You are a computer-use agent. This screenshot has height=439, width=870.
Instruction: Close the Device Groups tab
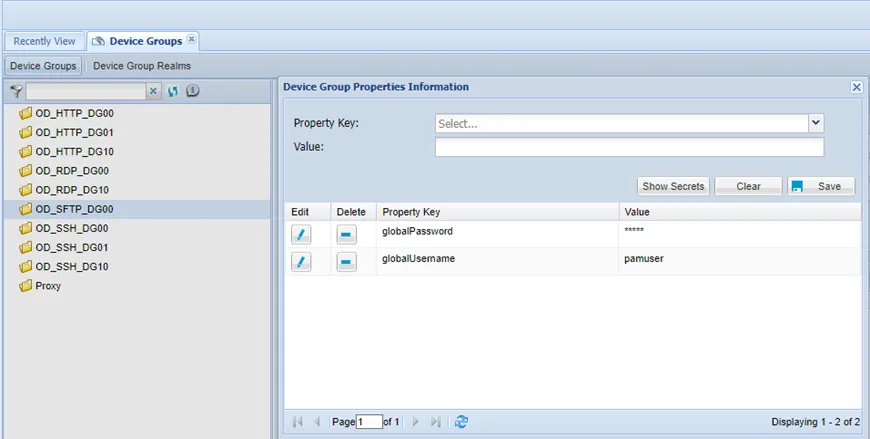click(191, 39)
